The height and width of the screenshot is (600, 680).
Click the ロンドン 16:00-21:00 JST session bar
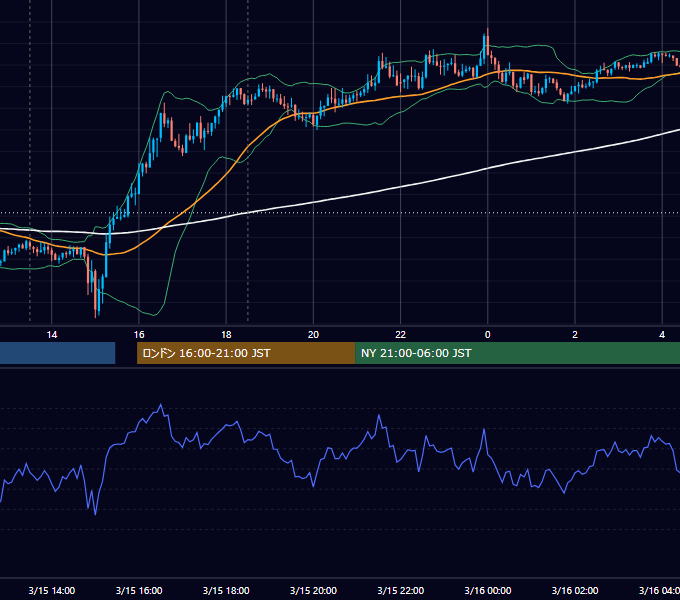point(246,353)
